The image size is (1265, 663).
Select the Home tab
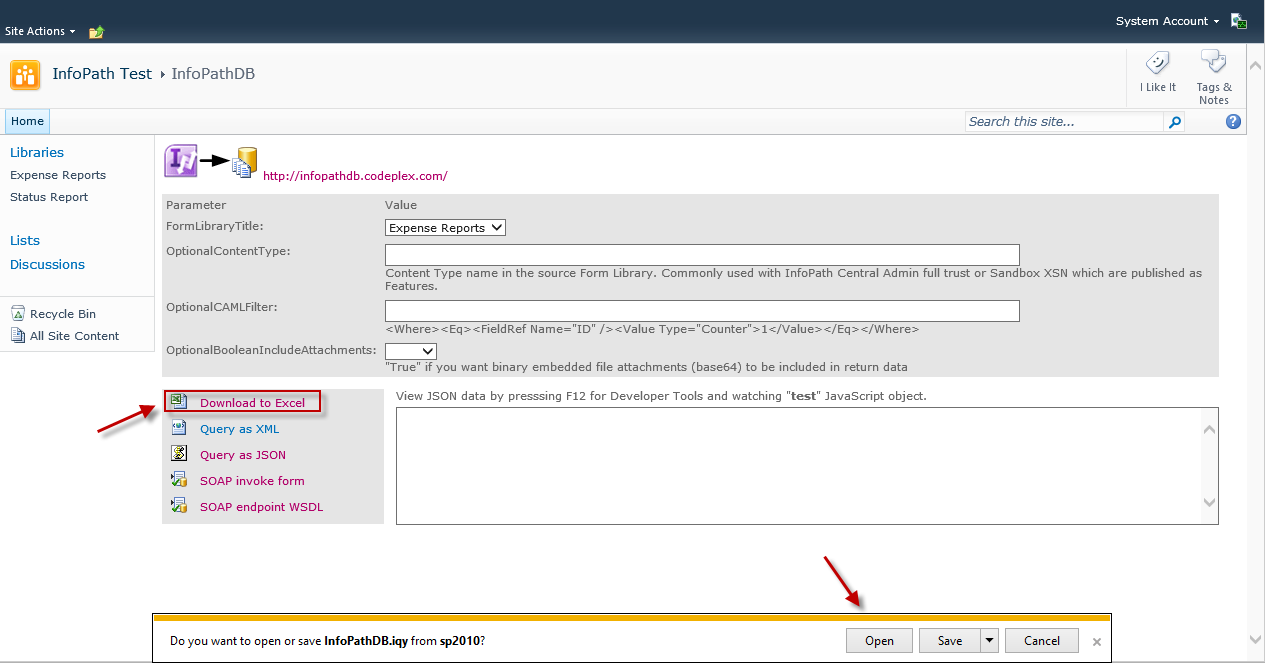point(27,121)
